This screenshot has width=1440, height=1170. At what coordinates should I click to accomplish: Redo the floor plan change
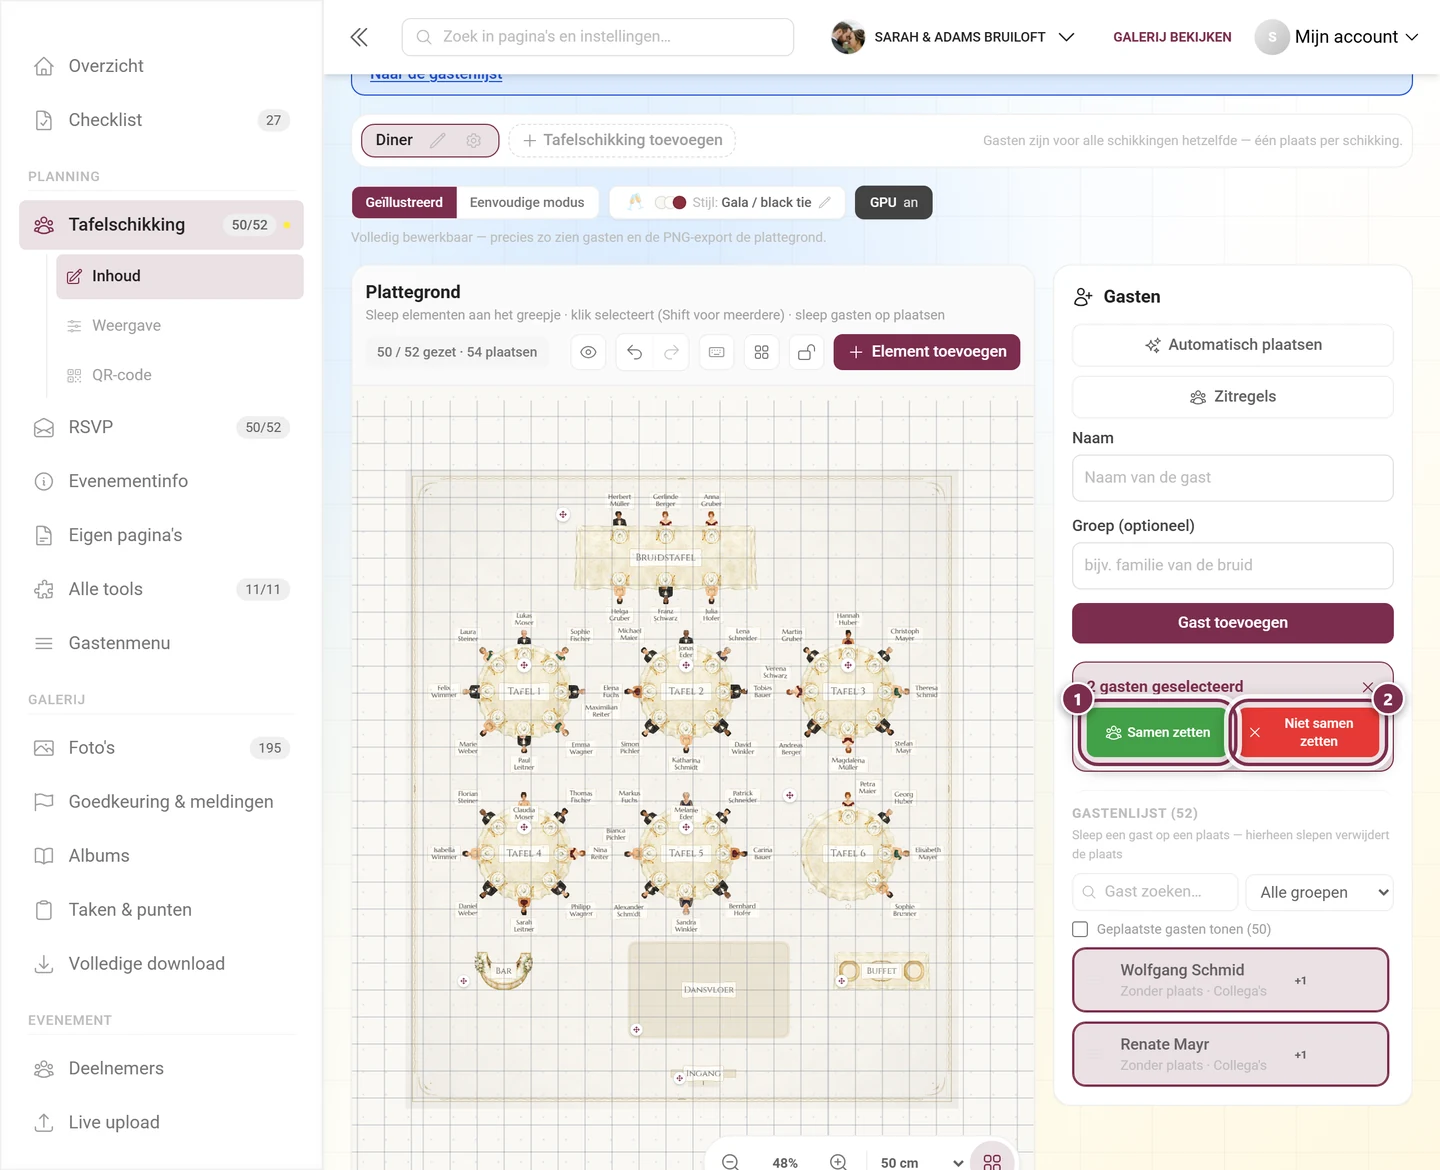[672, 352]
